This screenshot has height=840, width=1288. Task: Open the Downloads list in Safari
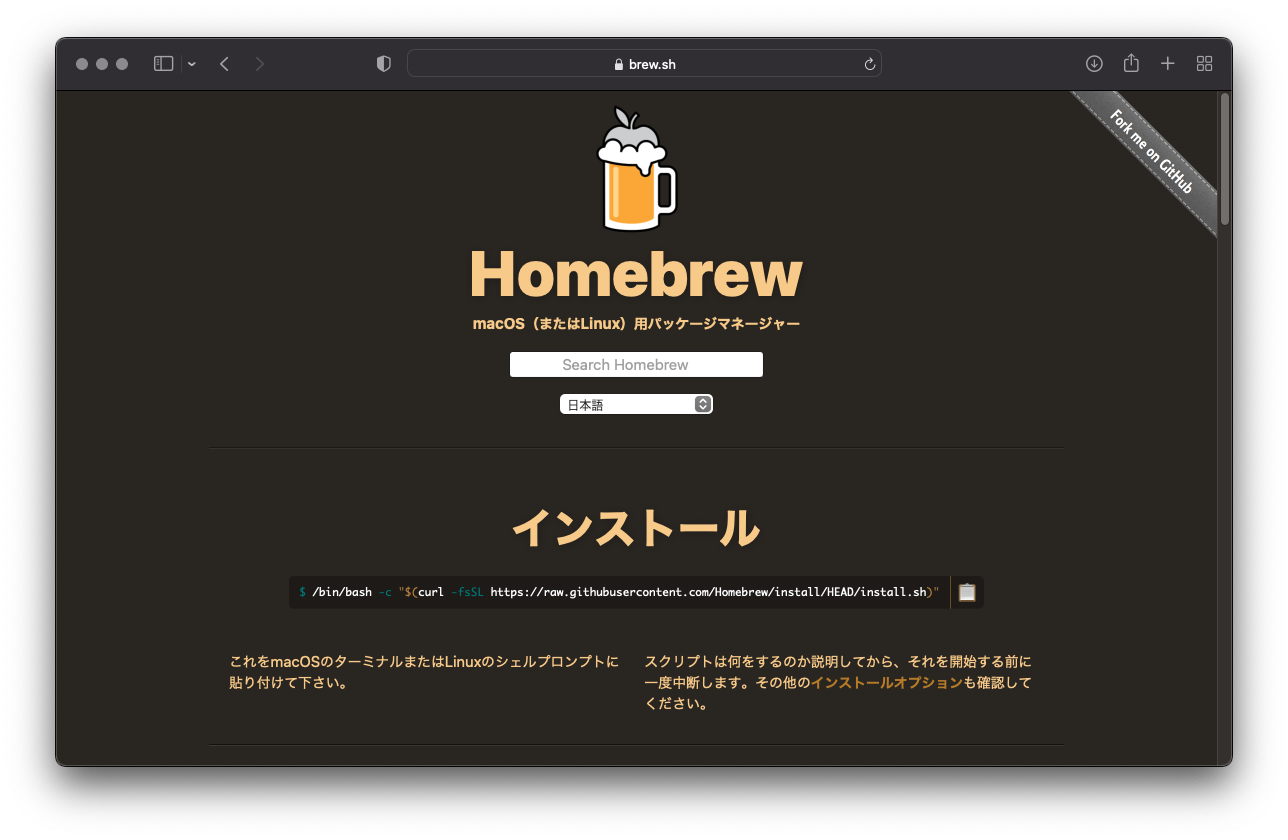click(x=1093, y=63)
